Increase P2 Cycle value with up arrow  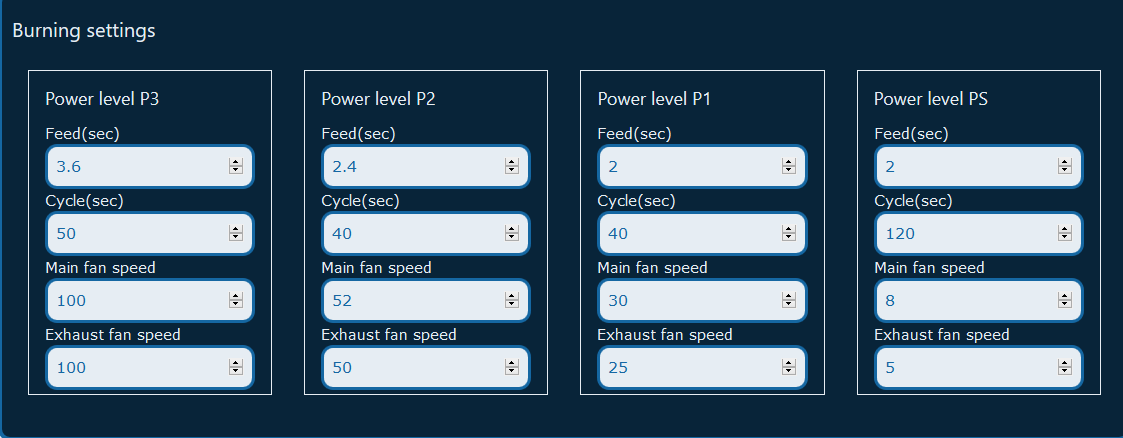click(512, 230)
